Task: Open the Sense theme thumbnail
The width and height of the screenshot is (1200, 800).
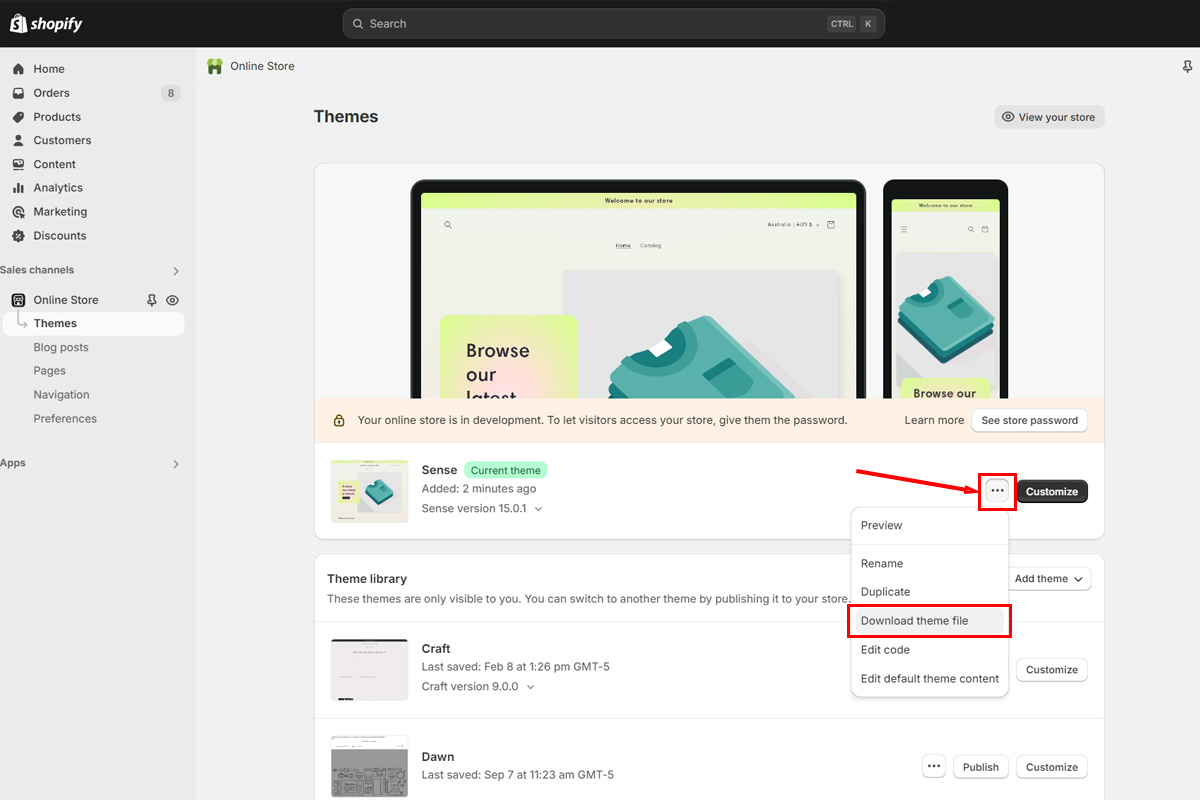Action: click(x=369, y=491)
